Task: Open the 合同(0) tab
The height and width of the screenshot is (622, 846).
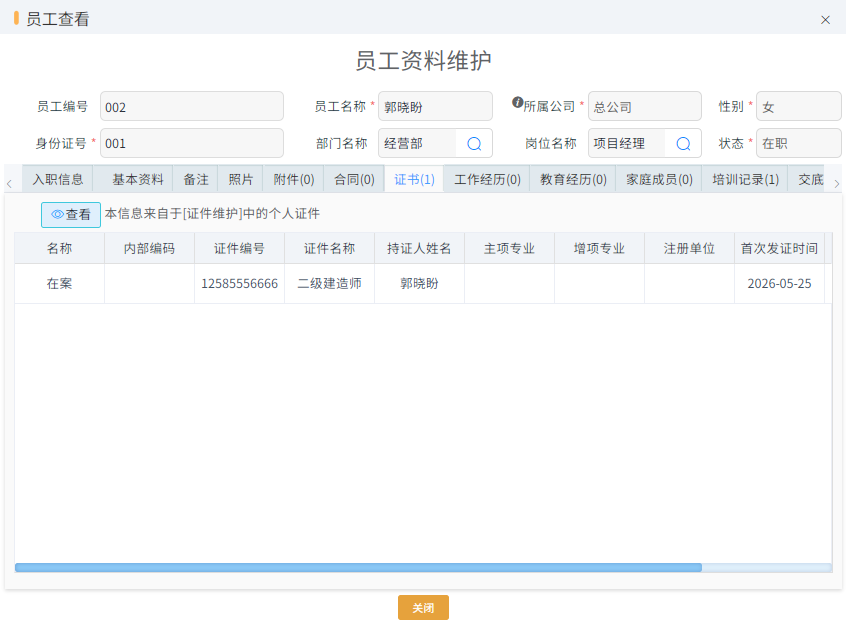Action: 354,179
